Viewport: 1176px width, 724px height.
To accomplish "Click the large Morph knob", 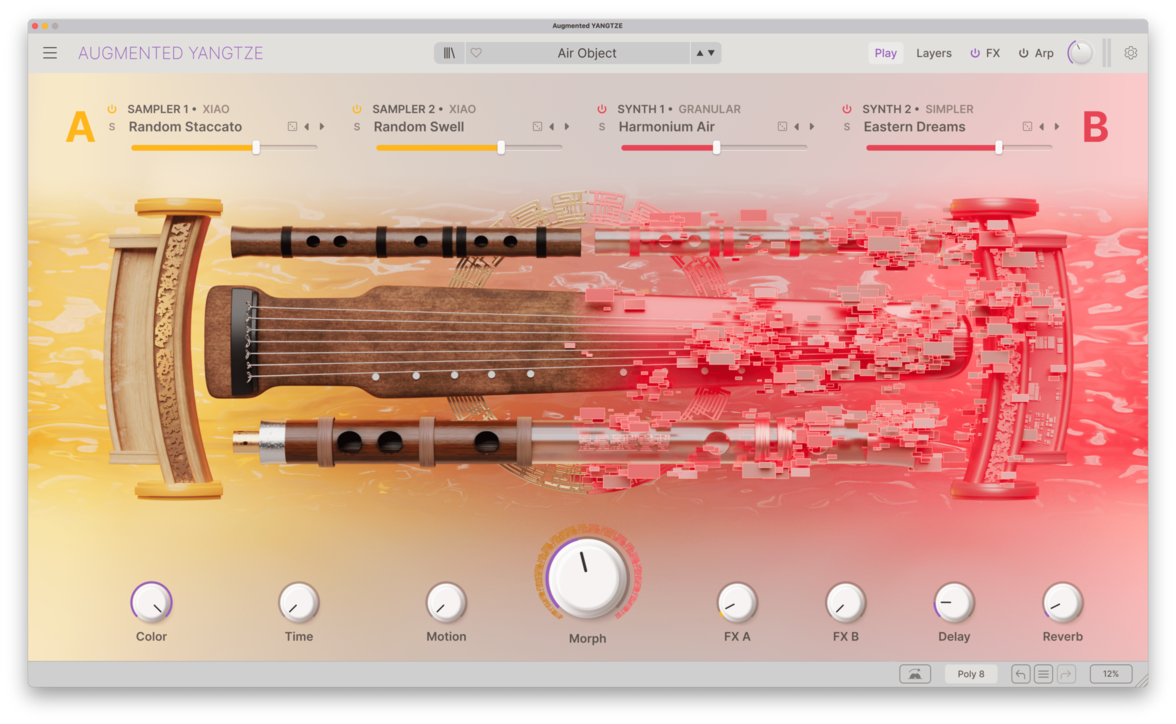I will [x=587, y=578].
